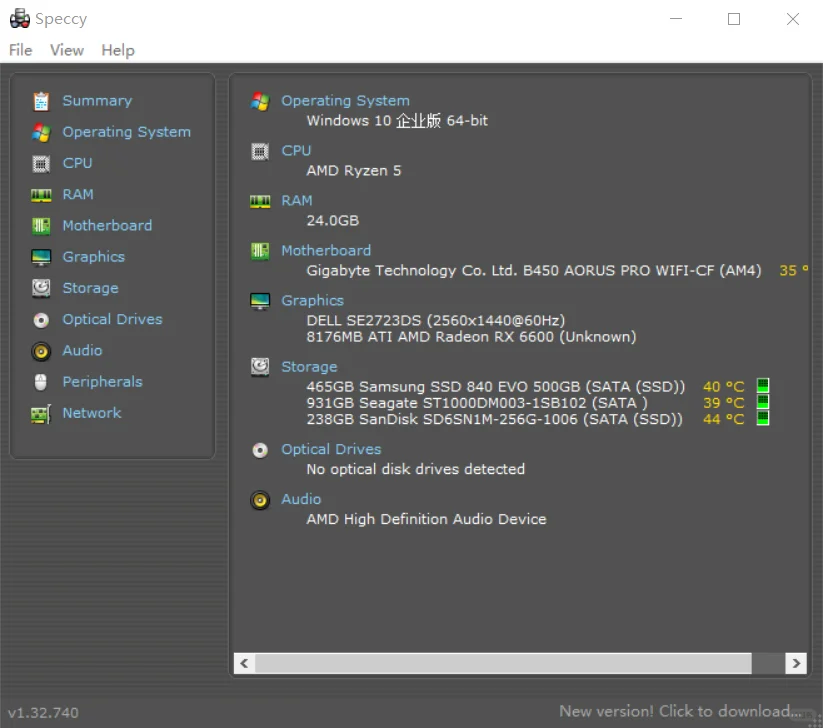Click the Operating System Windows flag sidebar icon
The height and width of the screenshot is (728, 823).
pyautogui.click(x=41, y=132)
